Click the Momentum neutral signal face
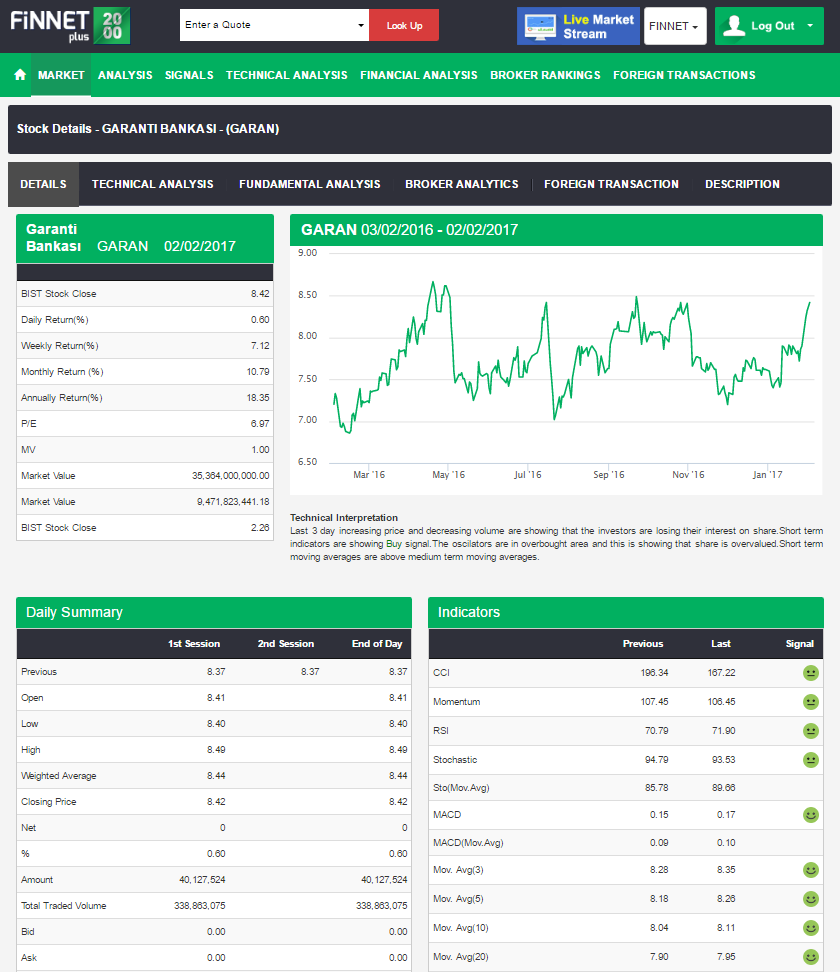This screenshot has width=840, height=972. 810,702
